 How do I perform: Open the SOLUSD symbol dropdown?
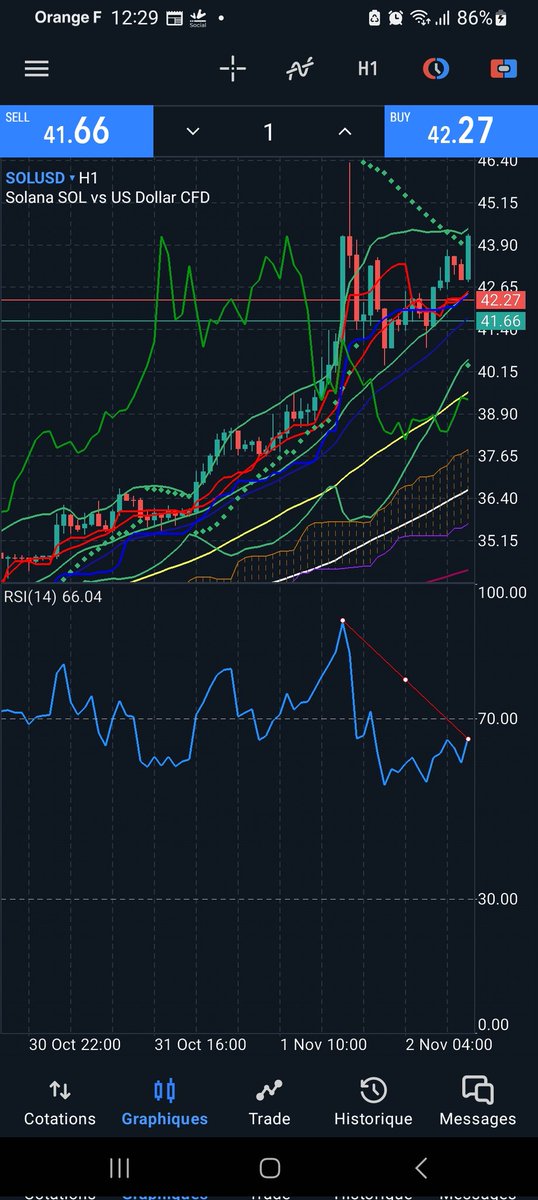(42, 178)
